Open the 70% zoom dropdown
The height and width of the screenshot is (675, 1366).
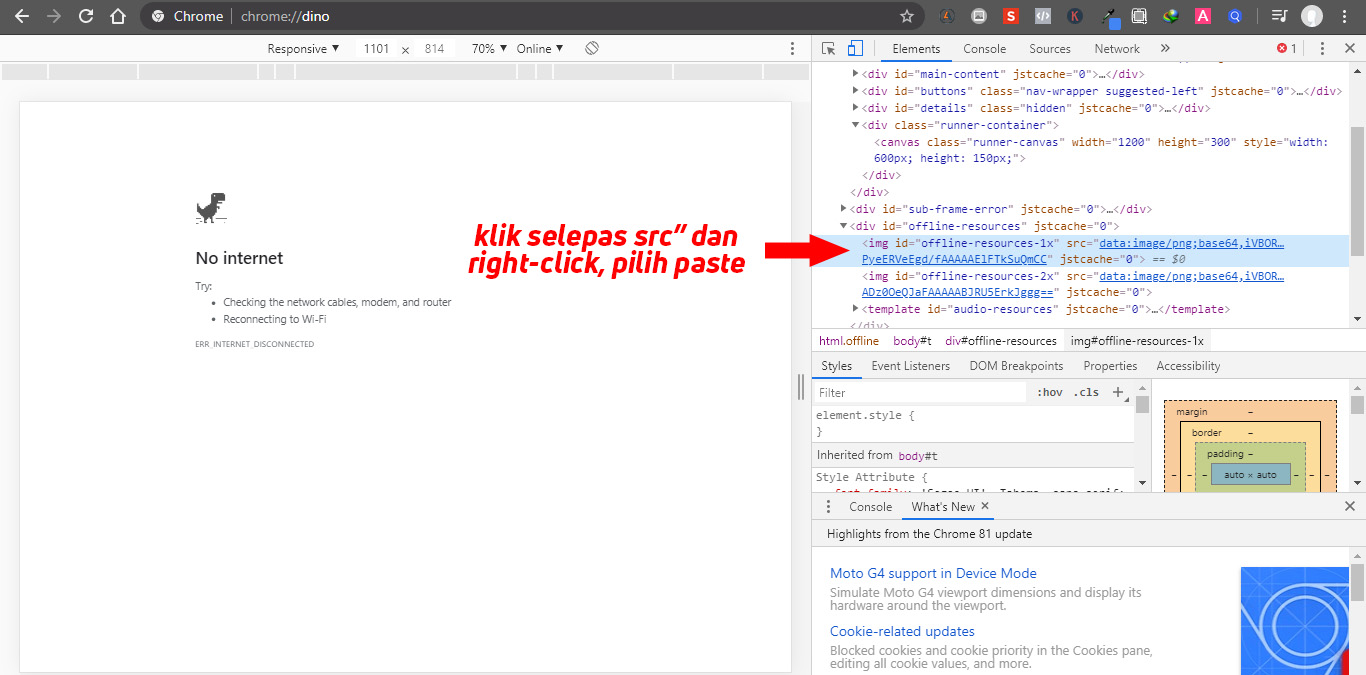coord(489,48)
